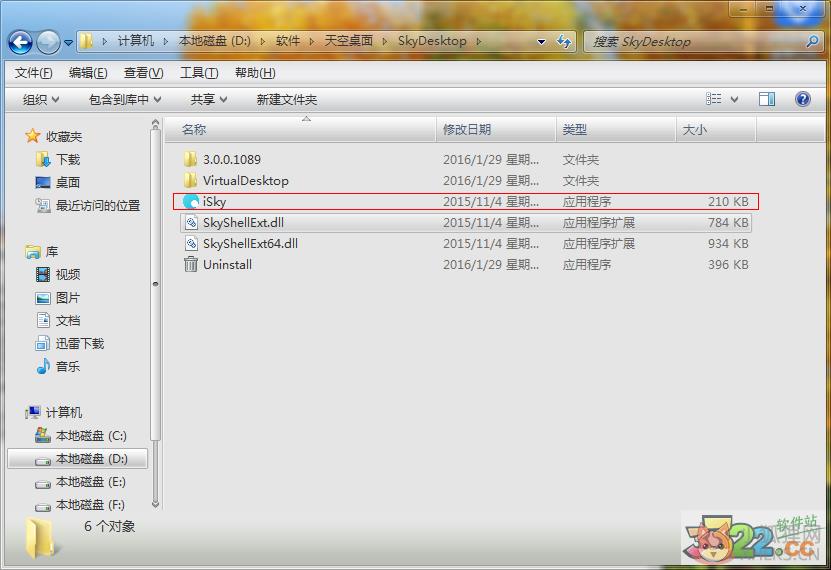Image resolution: width=831 pixels, height=570 pixels.
Task: Open the address bar history dropdown
Action: point(541,41)
